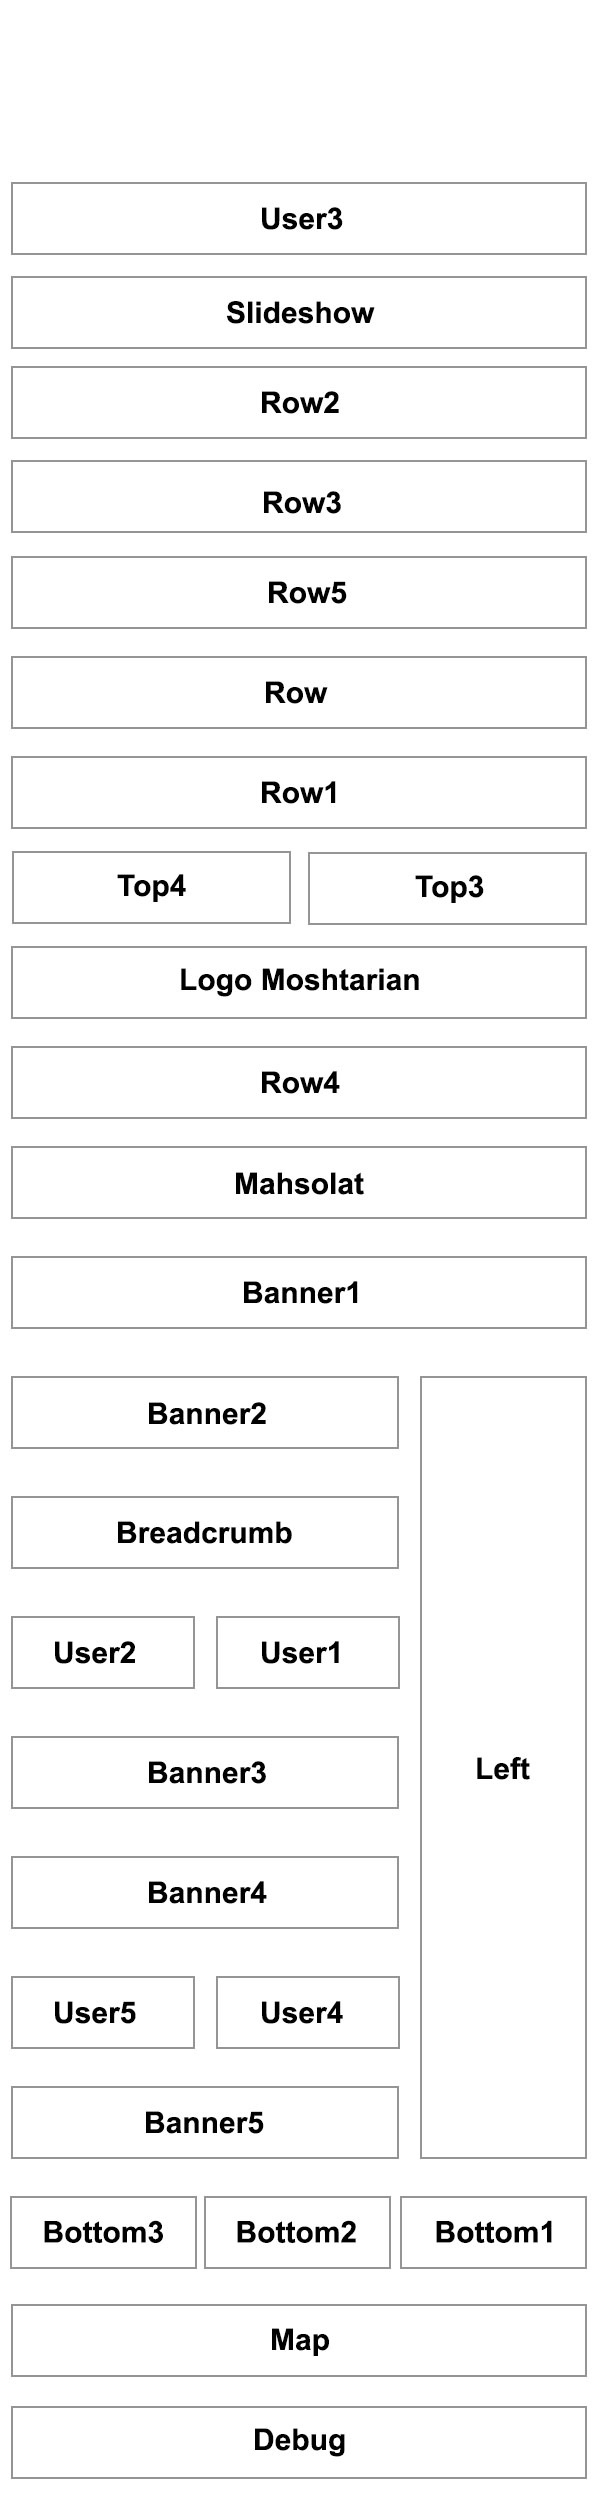Screen dimensions: 600x2500
Task: Click the Map position box
Action: (x=299, y=2341)
